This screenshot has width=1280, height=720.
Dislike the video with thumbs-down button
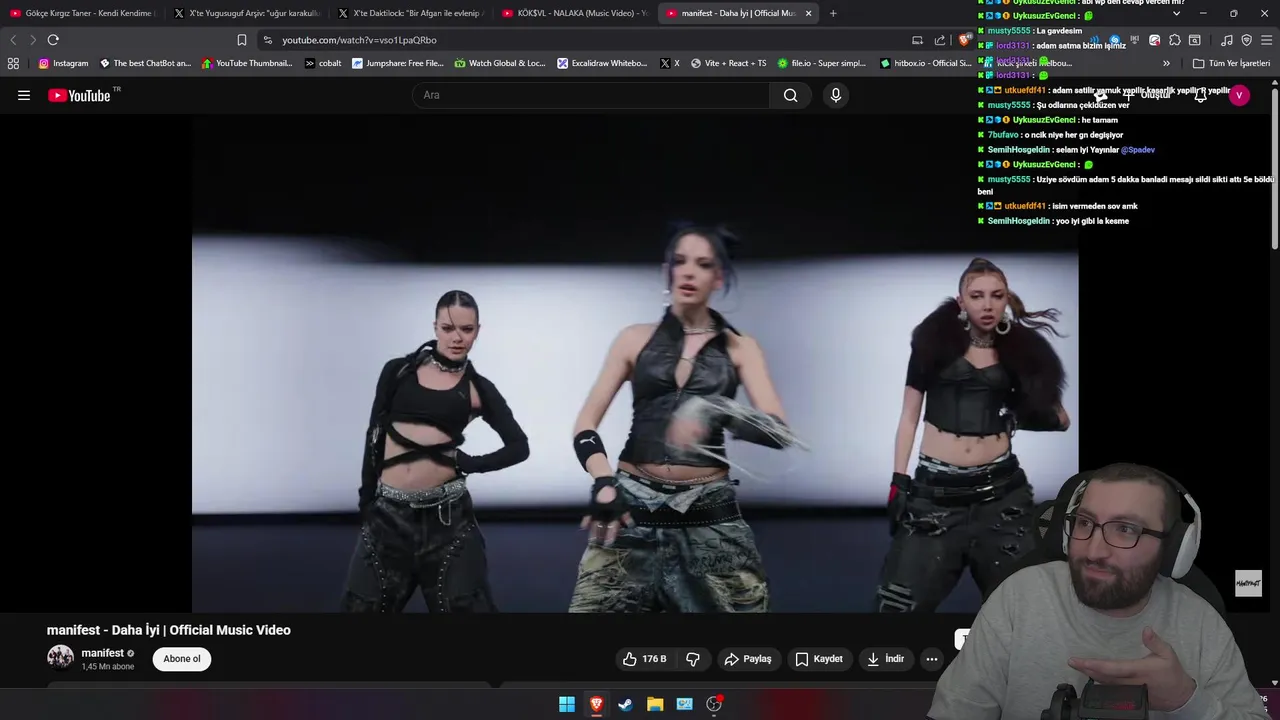coord(693,659)
